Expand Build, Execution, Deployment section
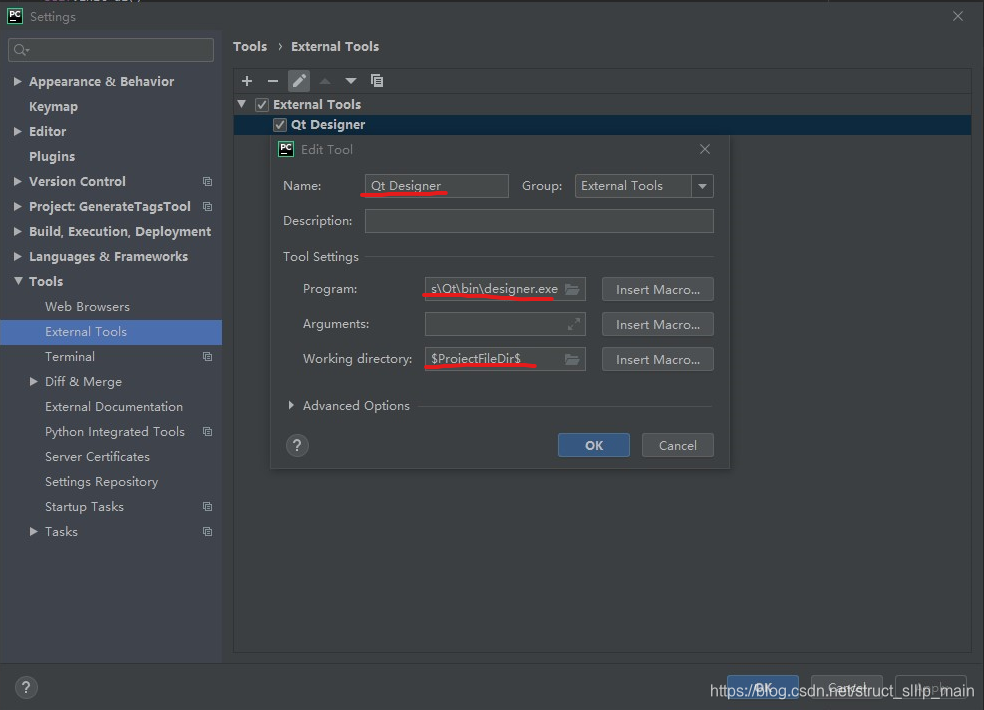 click(18, 232)
